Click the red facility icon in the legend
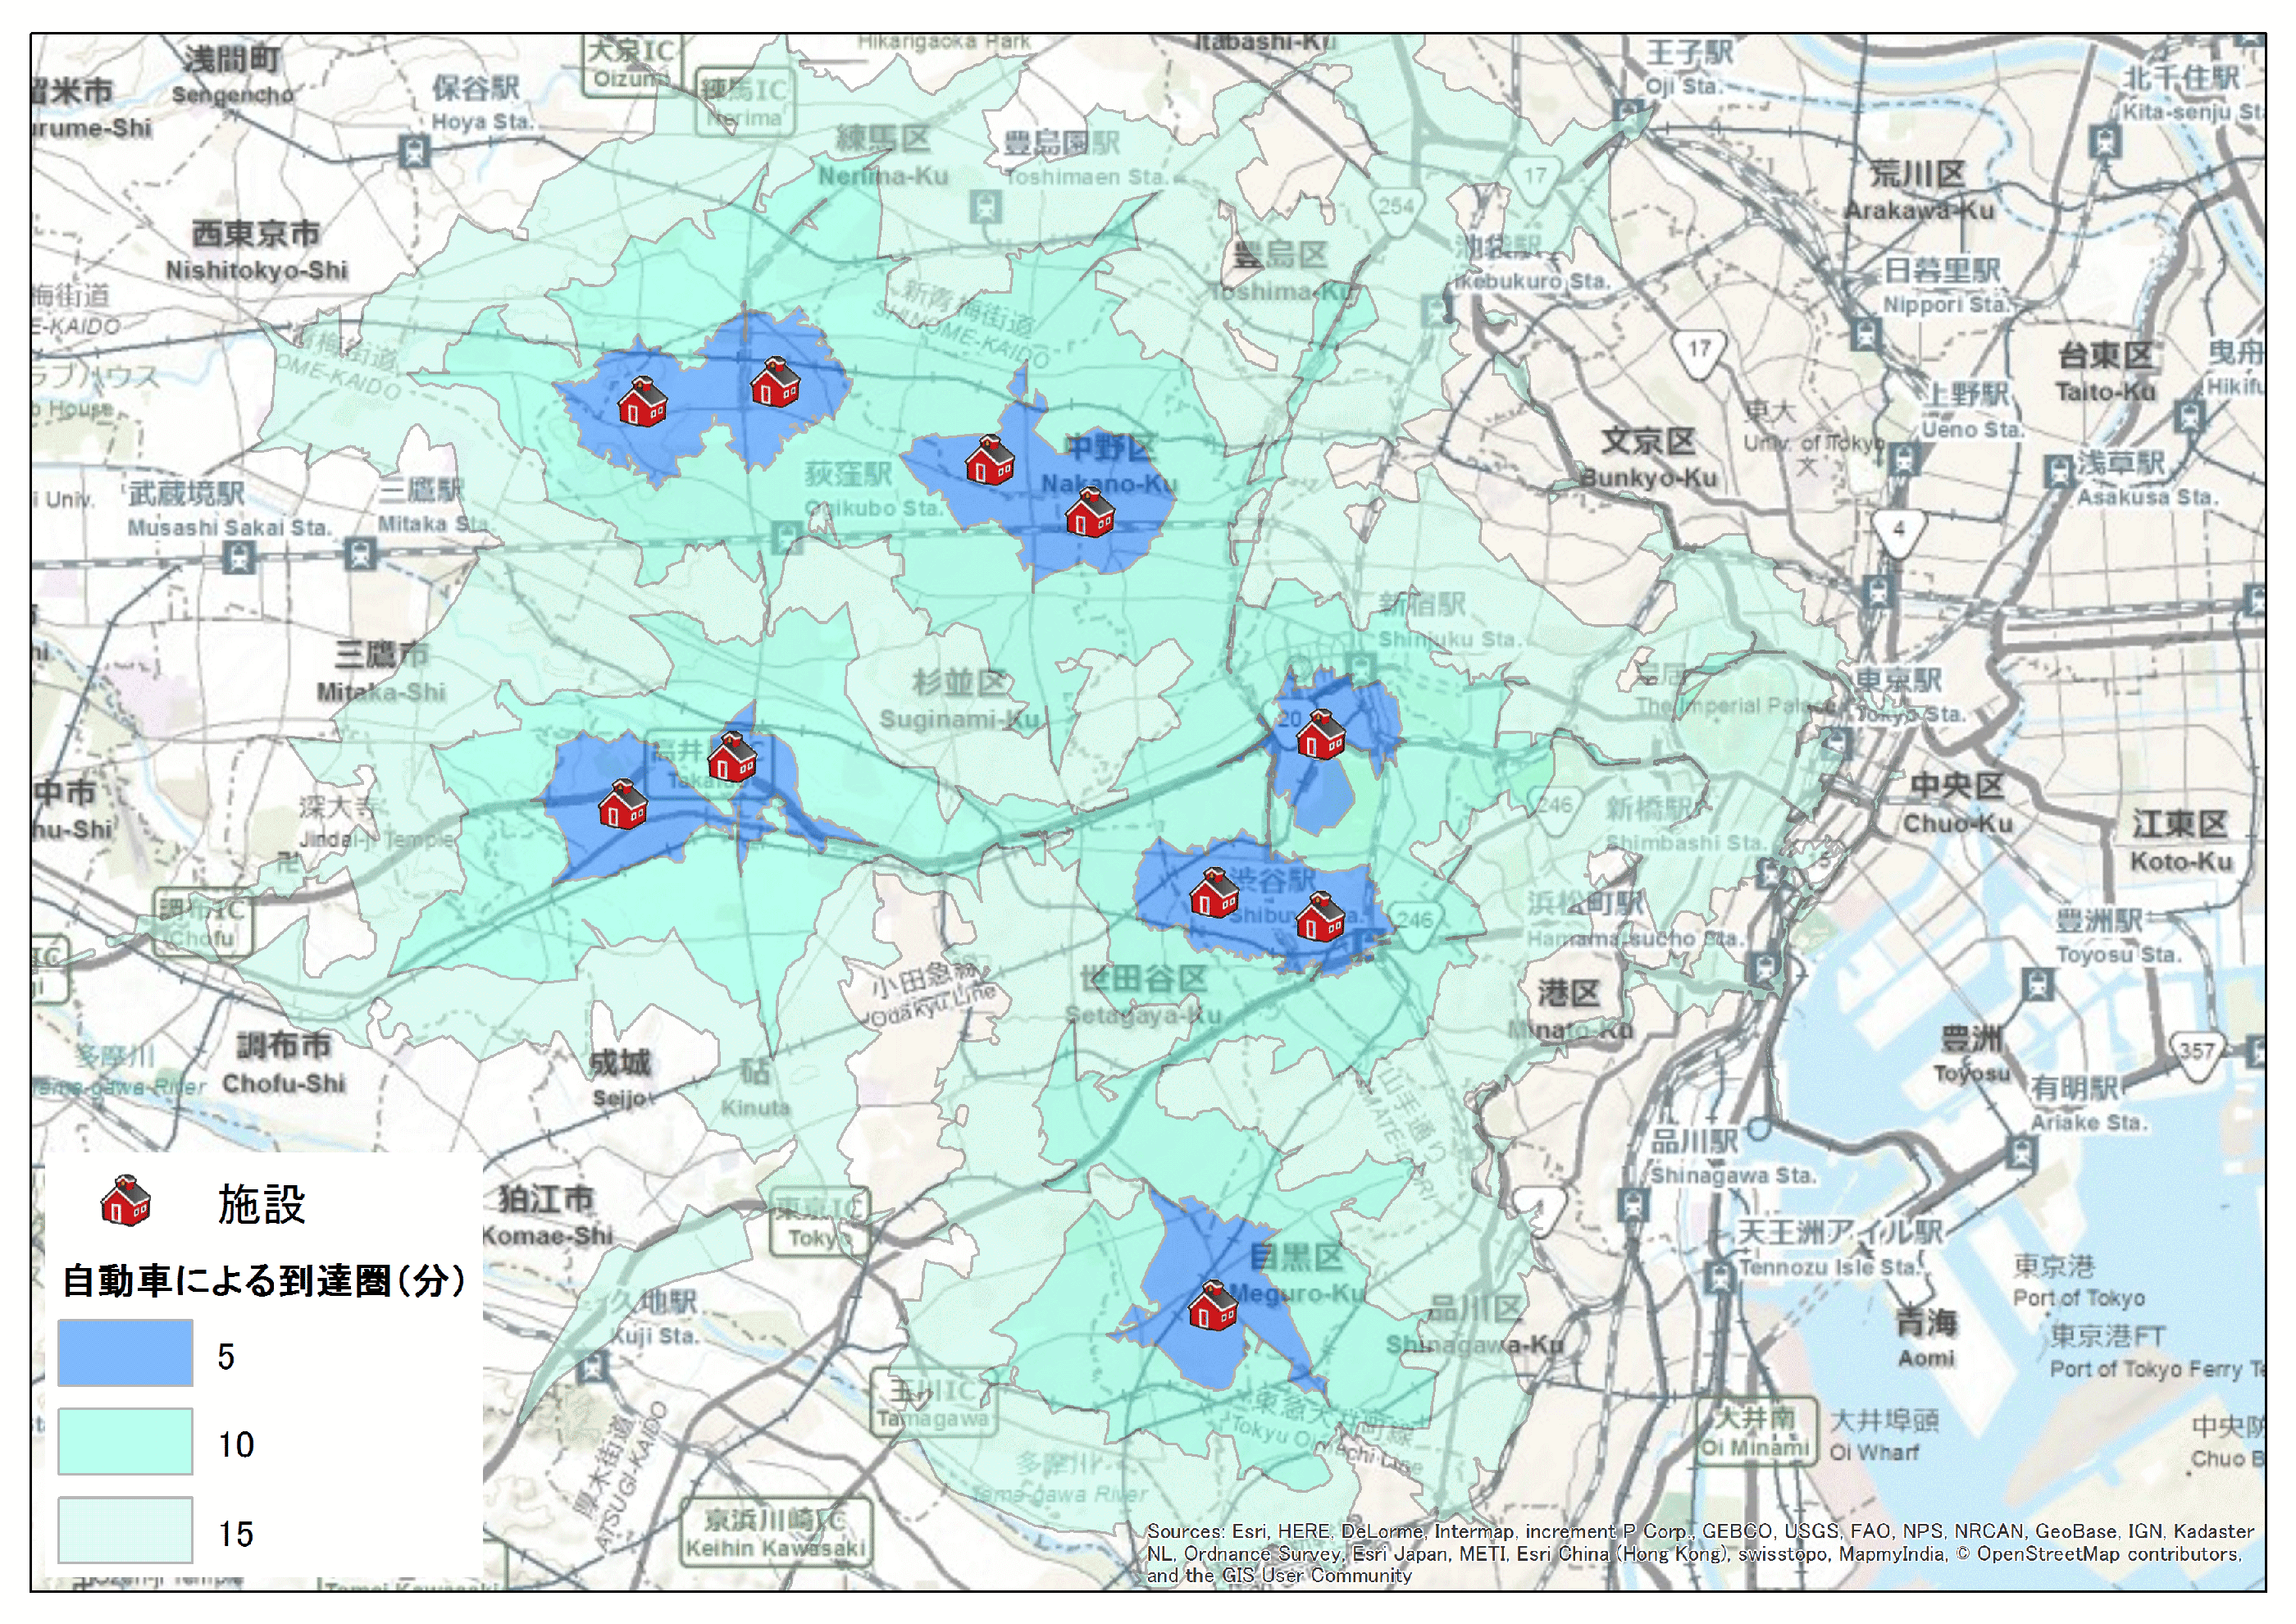The height and width of the screenshot is (1624, 2296). point(126,1201)
